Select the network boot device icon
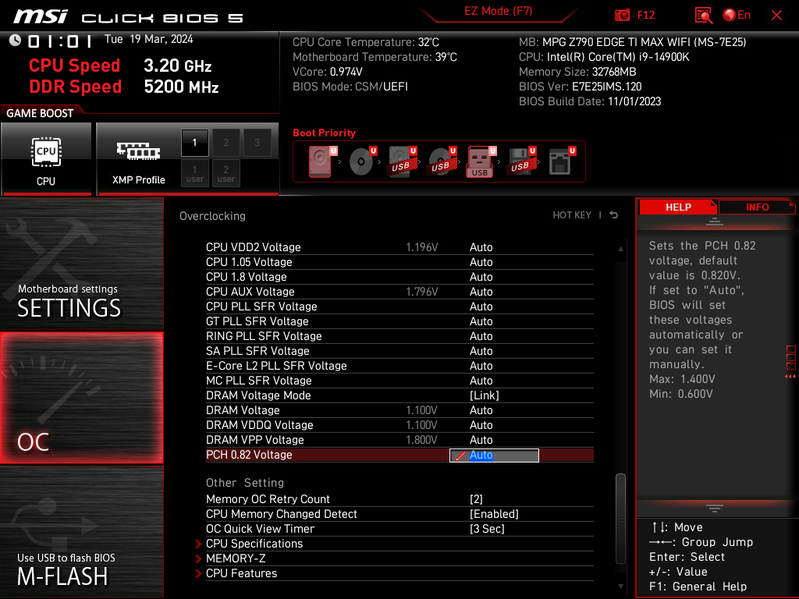Viewport: 799px width, 599px height. point(562,161)
